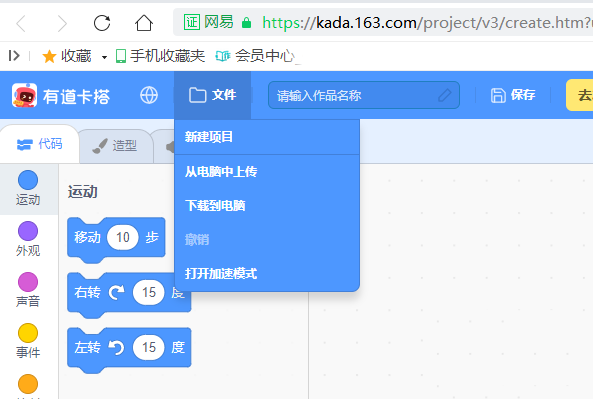Click the yellow button beside 保存

[579, 95]
